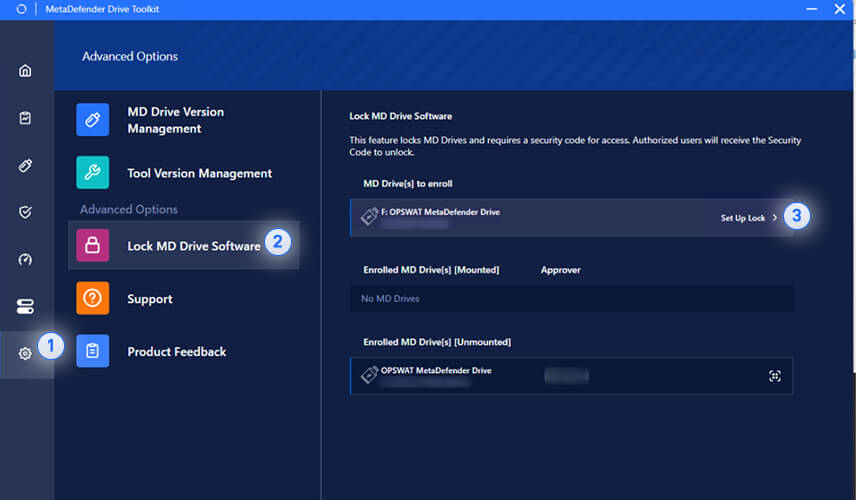Click the MD Drive[s] to enroll heading
Screen dimensions: 856x500
click(x=408, y=184)
